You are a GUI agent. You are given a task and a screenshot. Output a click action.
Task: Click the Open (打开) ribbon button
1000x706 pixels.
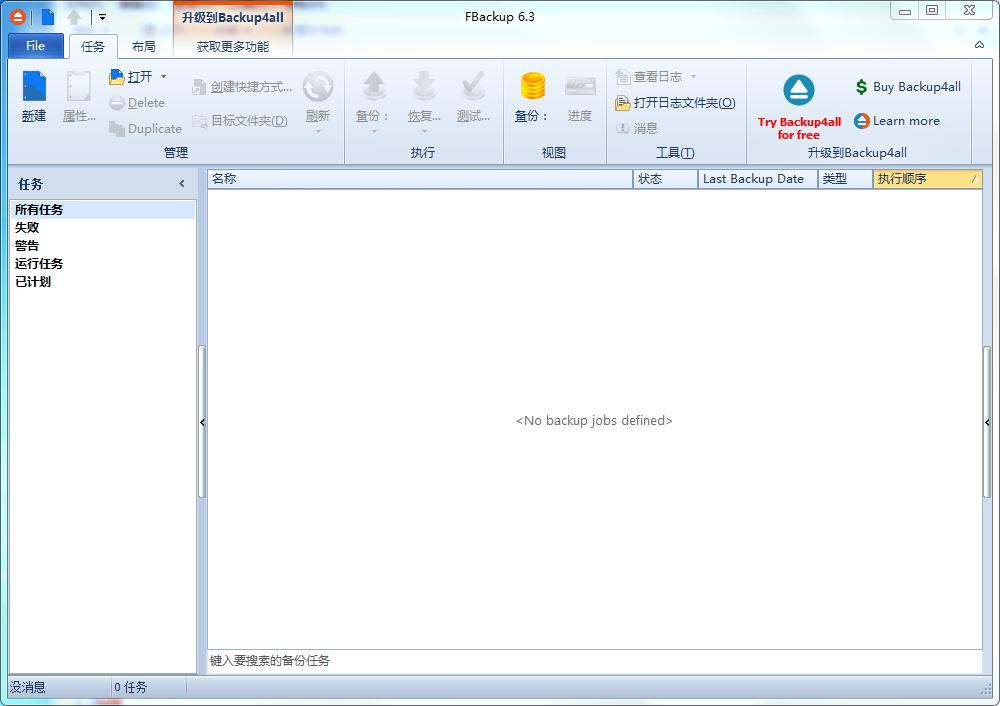tap(131, 77)
